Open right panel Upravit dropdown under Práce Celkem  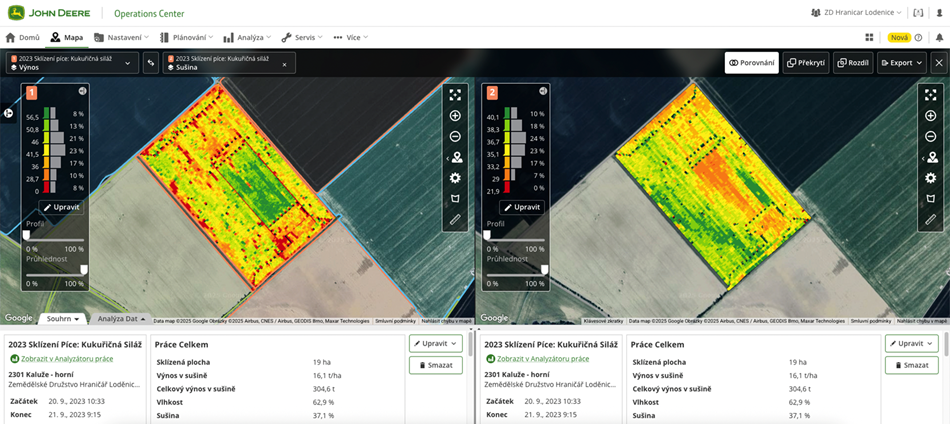click(x=912, y=343)
